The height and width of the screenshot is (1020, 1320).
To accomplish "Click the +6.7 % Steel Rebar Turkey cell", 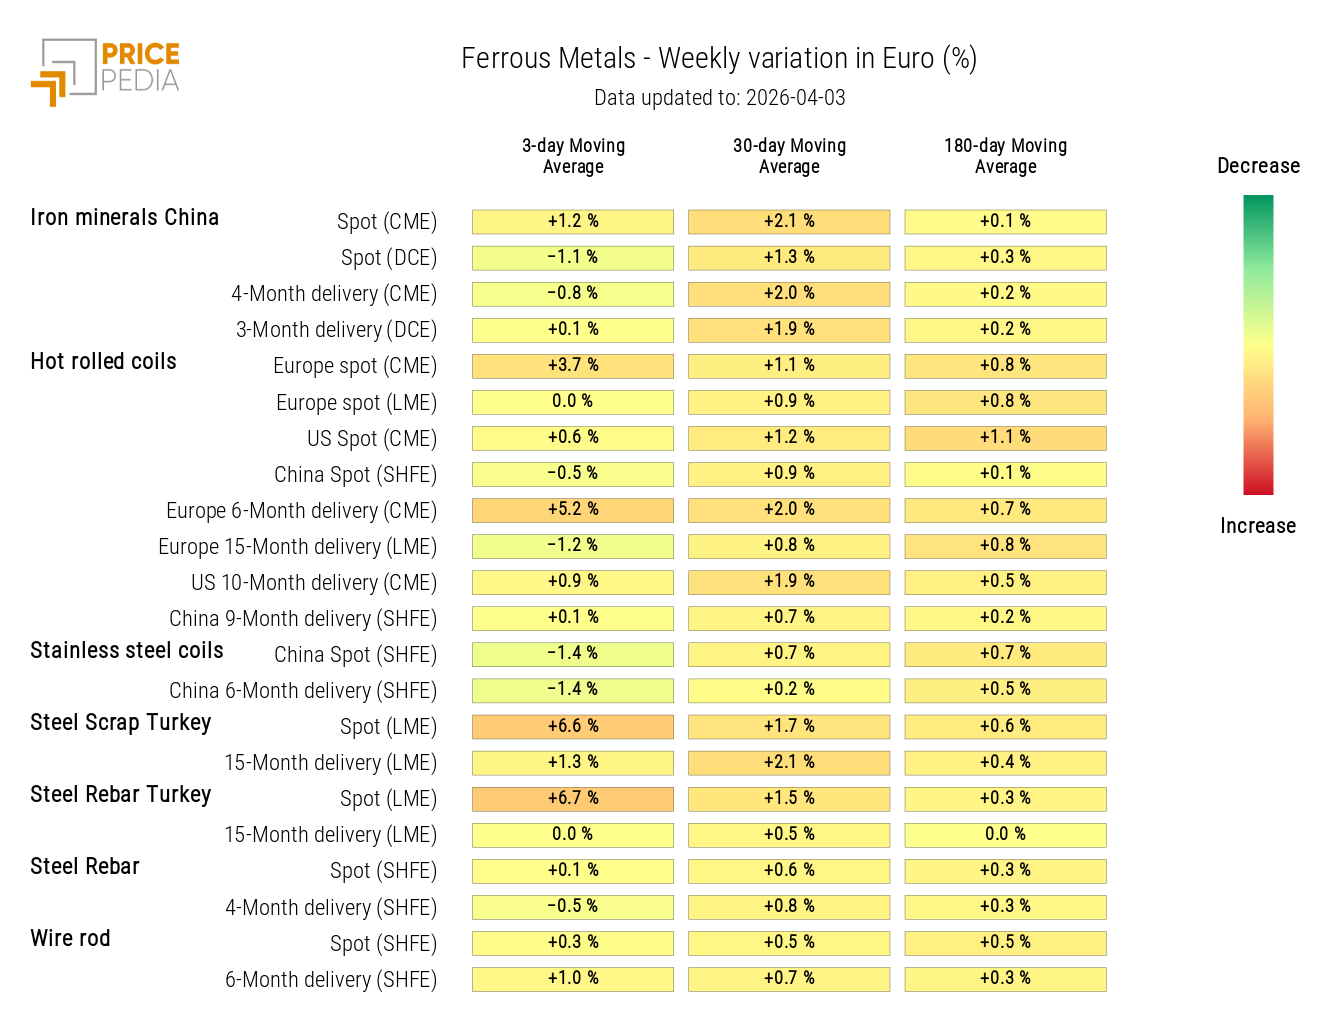I will (x=573, y=798).
